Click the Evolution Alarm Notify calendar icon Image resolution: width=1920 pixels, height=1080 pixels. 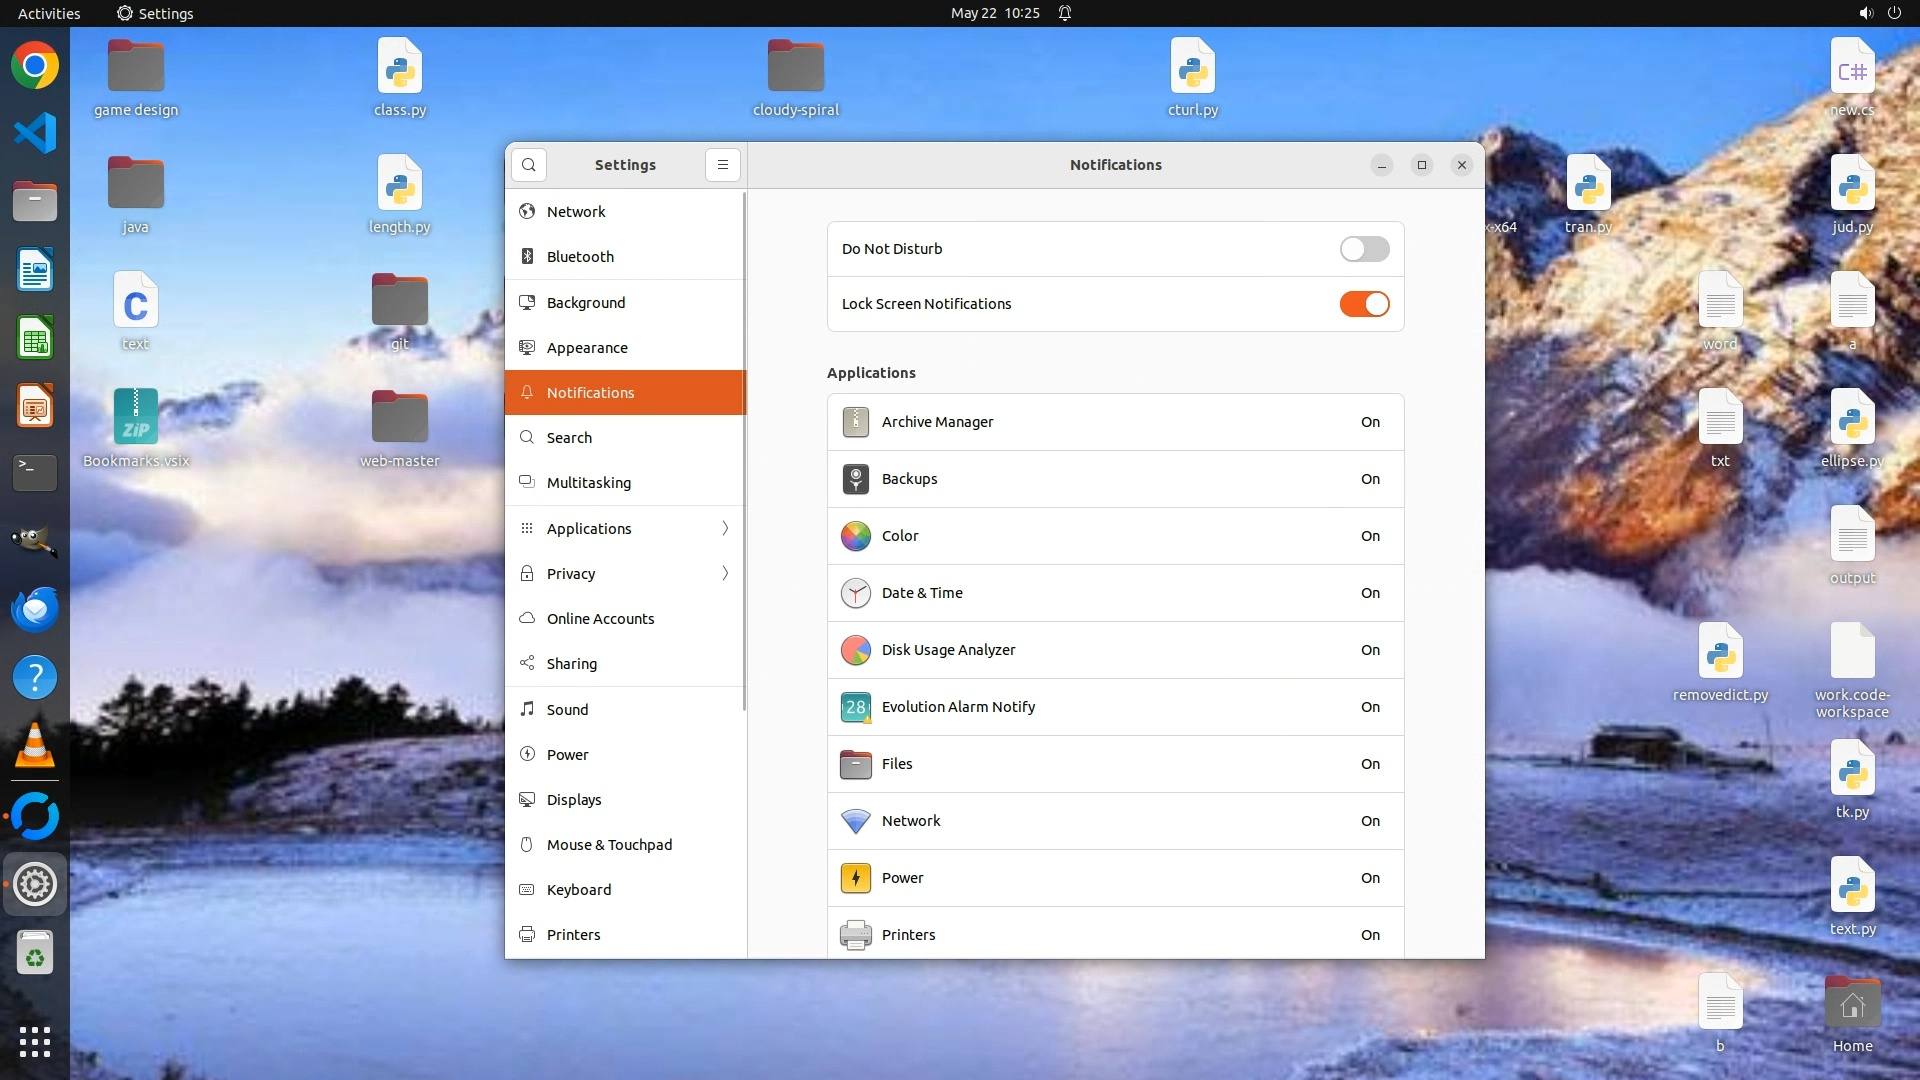(855, 707)
